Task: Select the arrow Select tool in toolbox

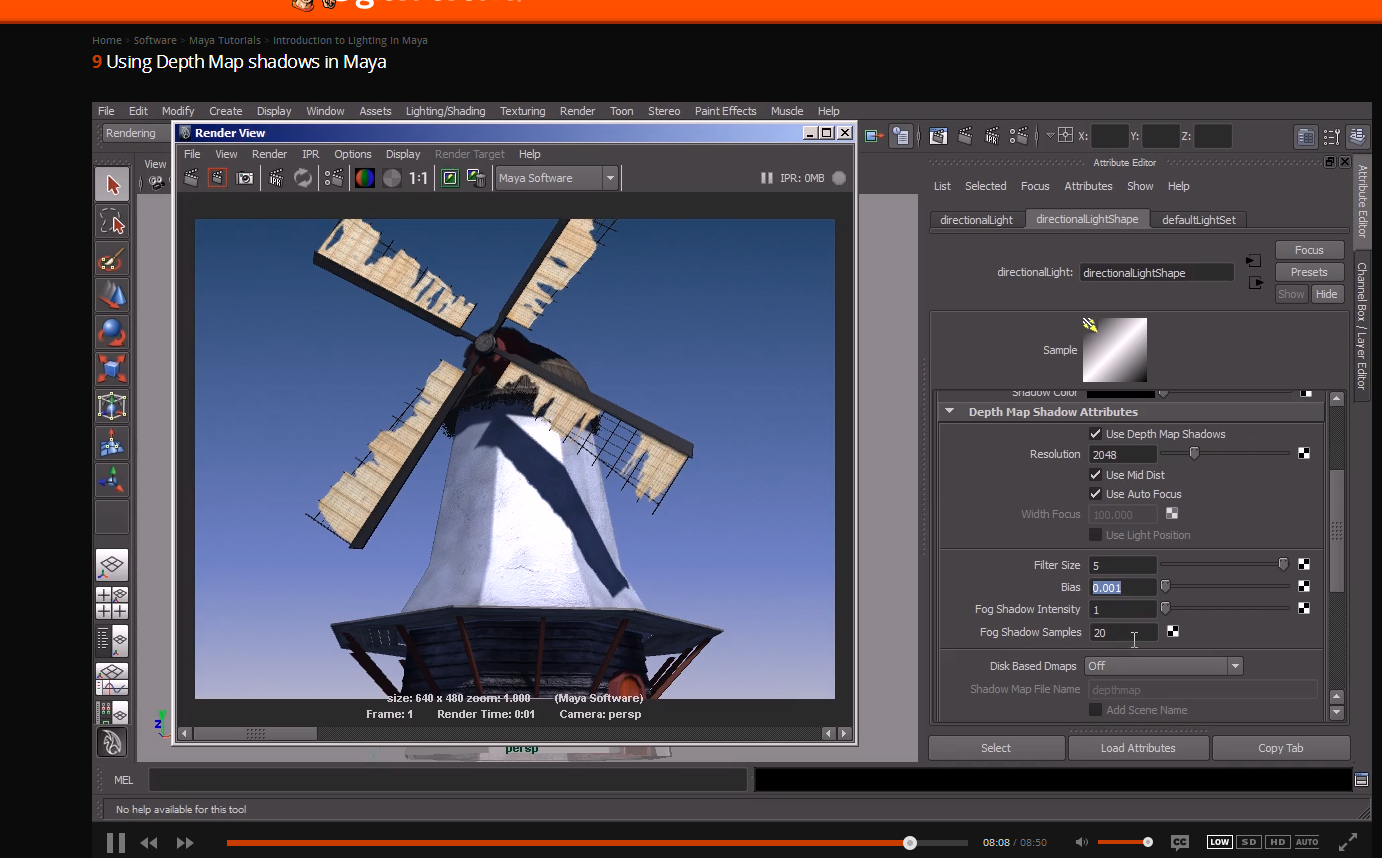Action: tap(112, 184)
